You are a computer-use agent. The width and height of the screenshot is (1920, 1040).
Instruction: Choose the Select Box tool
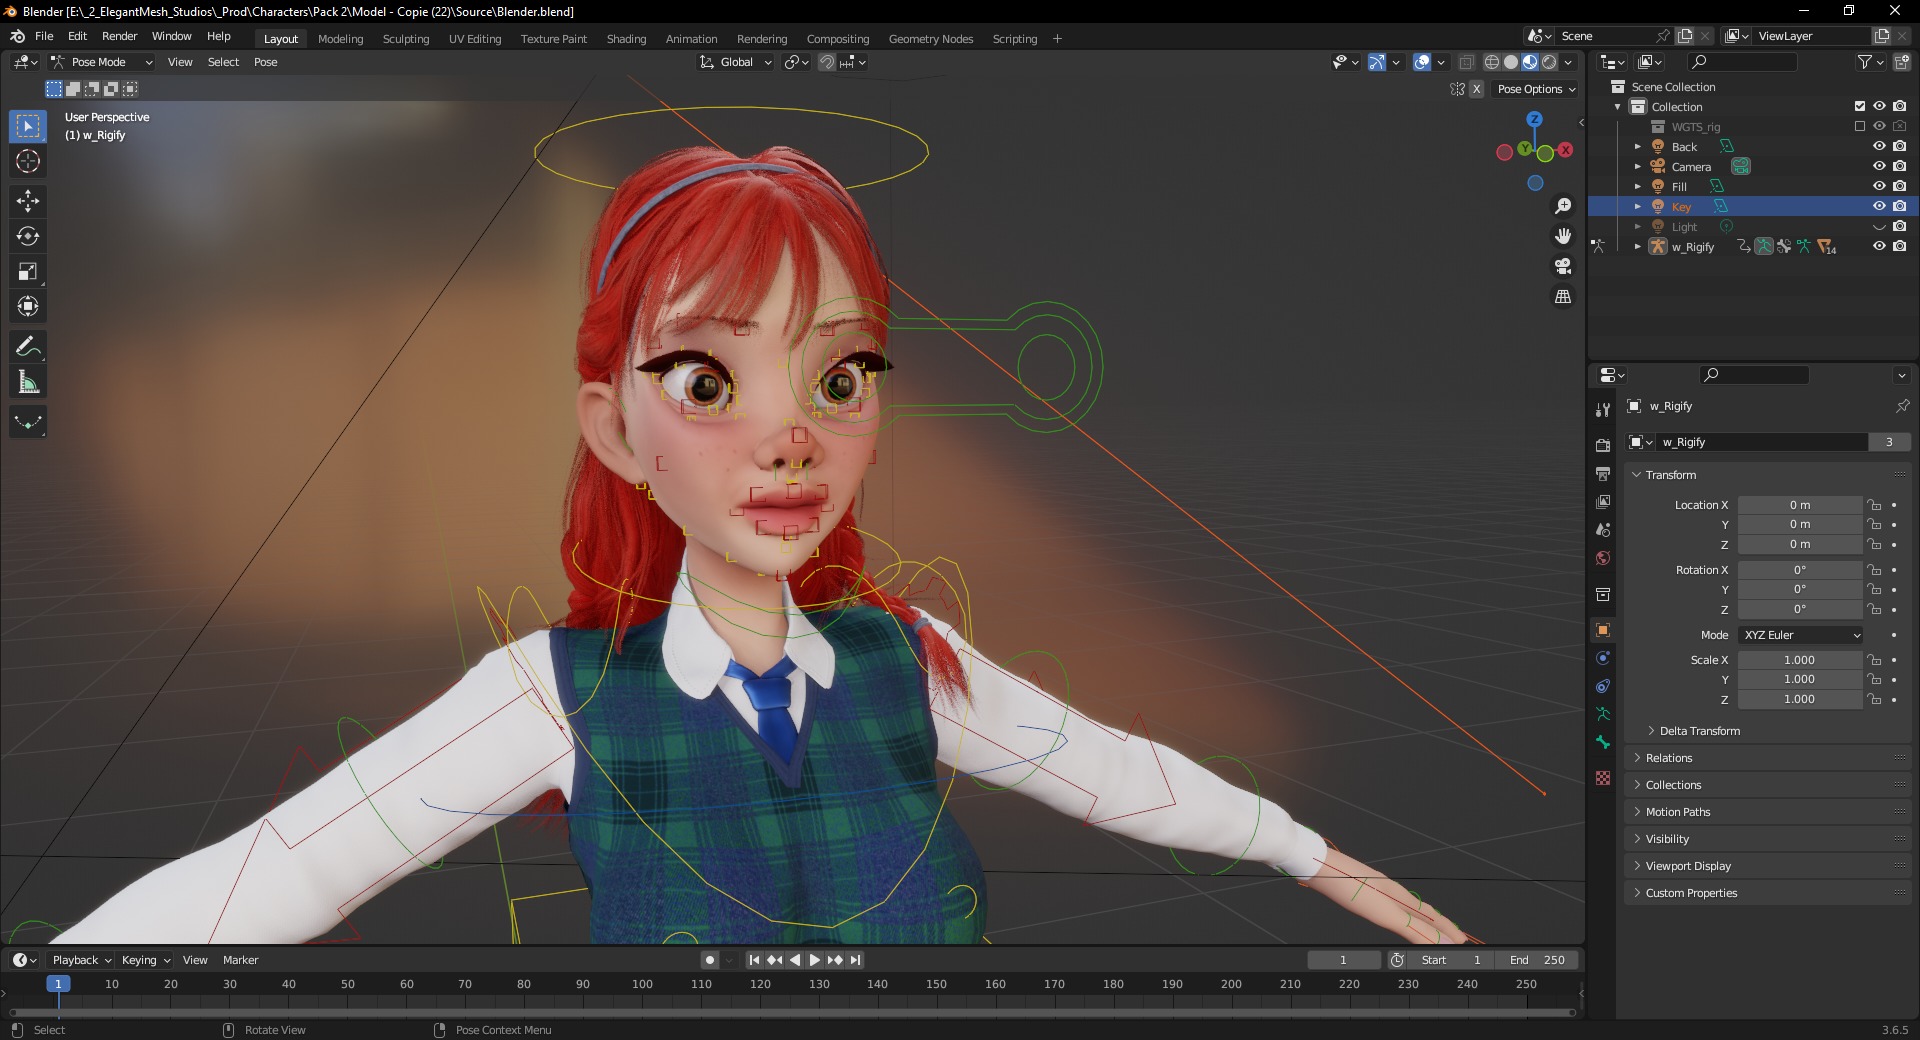pyautogui.click(x=28, y=126)
